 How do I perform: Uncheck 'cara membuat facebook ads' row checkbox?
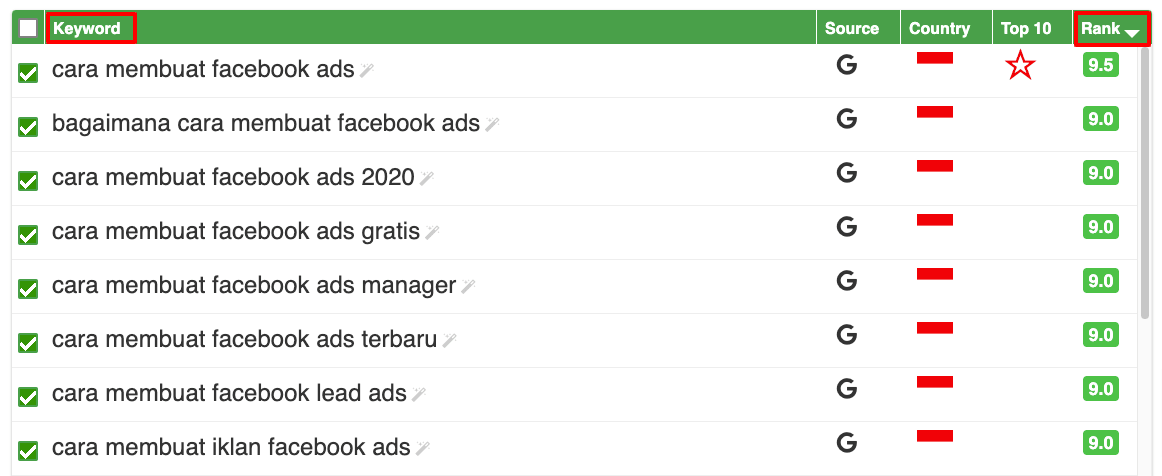[28, 72]
